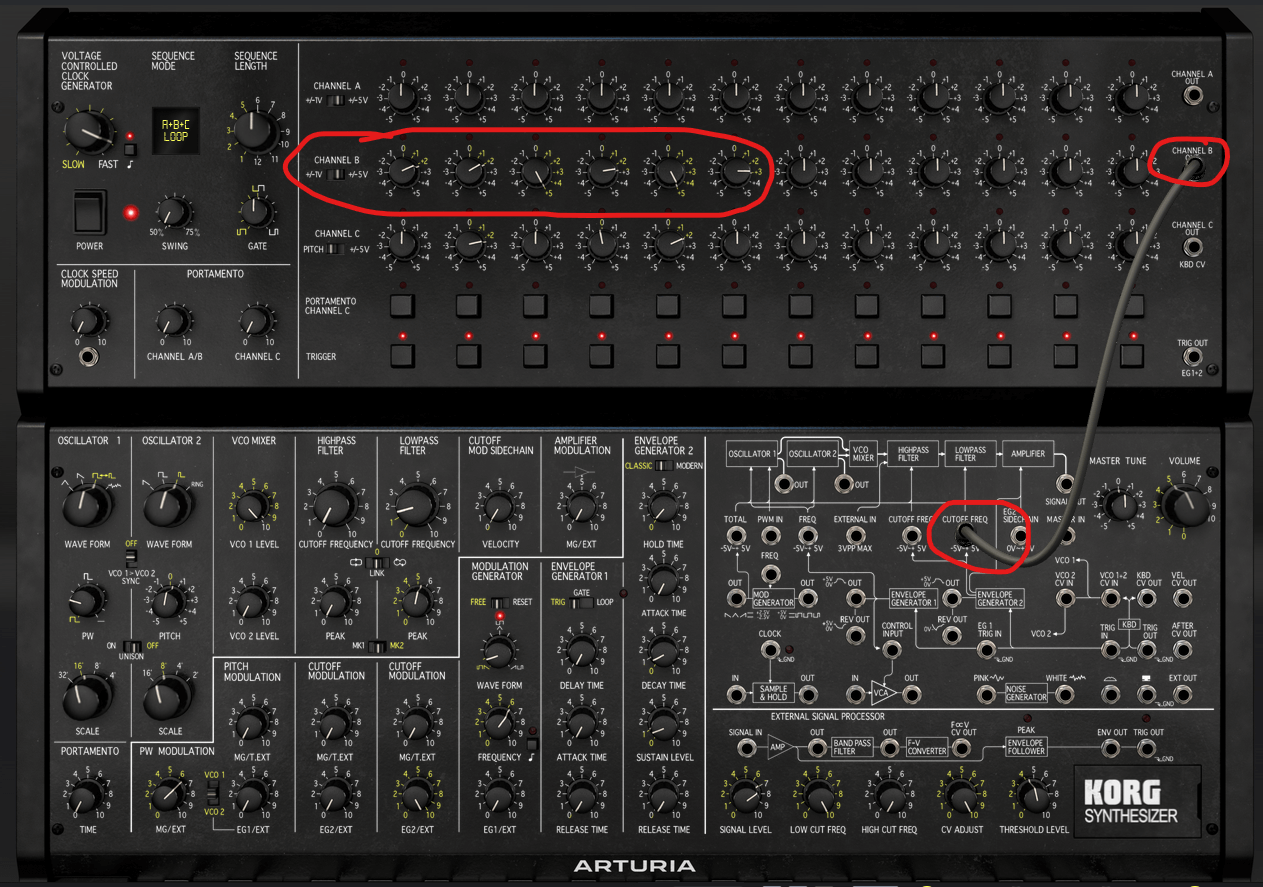The height and width of the screenshot is (887, 1263).
Task: Click the Oscillator 1 Wave Form knob
Action: [85, 505]
